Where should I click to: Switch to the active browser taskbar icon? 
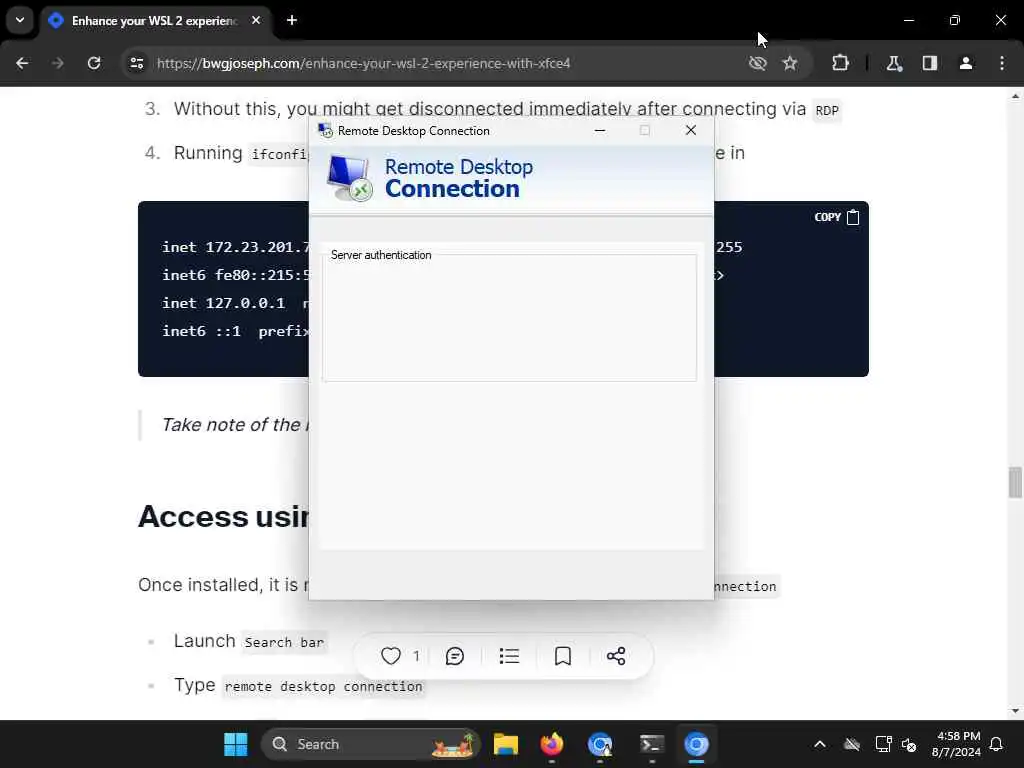pyautogui.click(x=696, y=744)
